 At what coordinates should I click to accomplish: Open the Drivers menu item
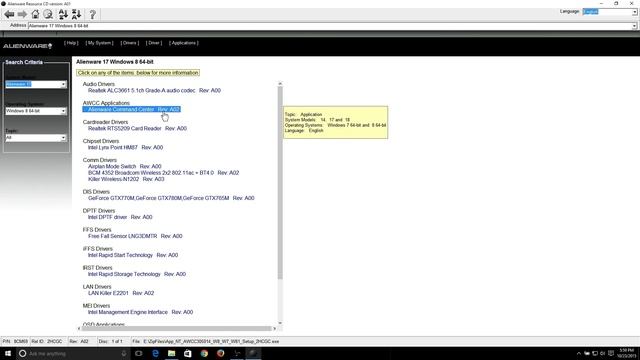point(130,43)
